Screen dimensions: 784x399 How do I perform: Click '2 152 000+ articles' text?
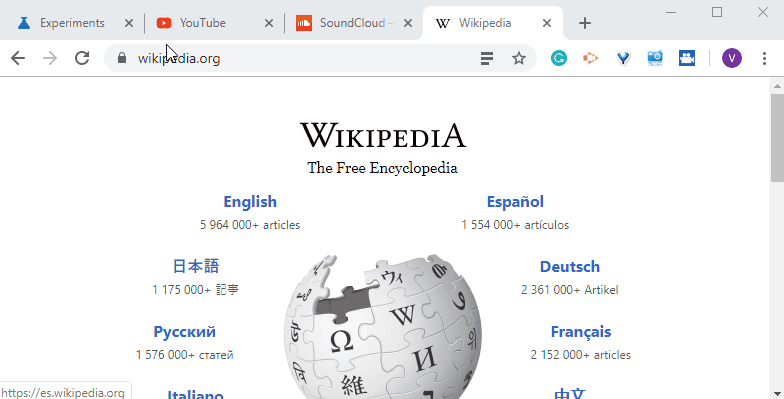(580, 355)
